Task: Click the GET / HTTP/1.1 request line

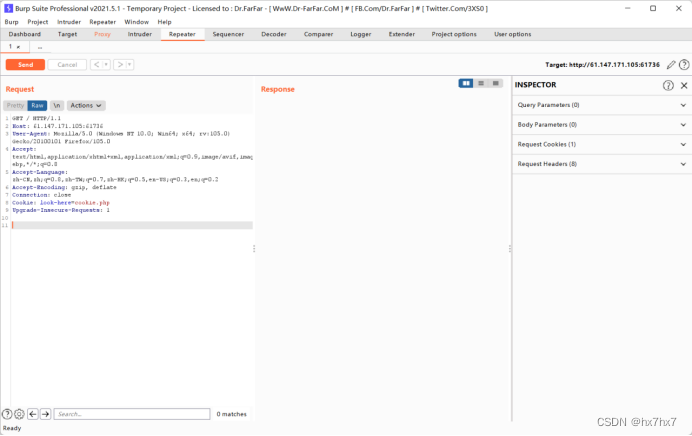Action: pos(37,118)
